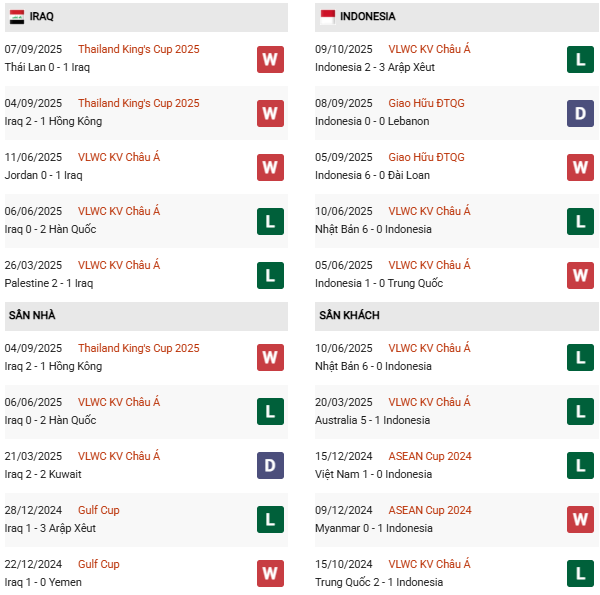Select the SÂN KHÁCH section header

[349, 315]
